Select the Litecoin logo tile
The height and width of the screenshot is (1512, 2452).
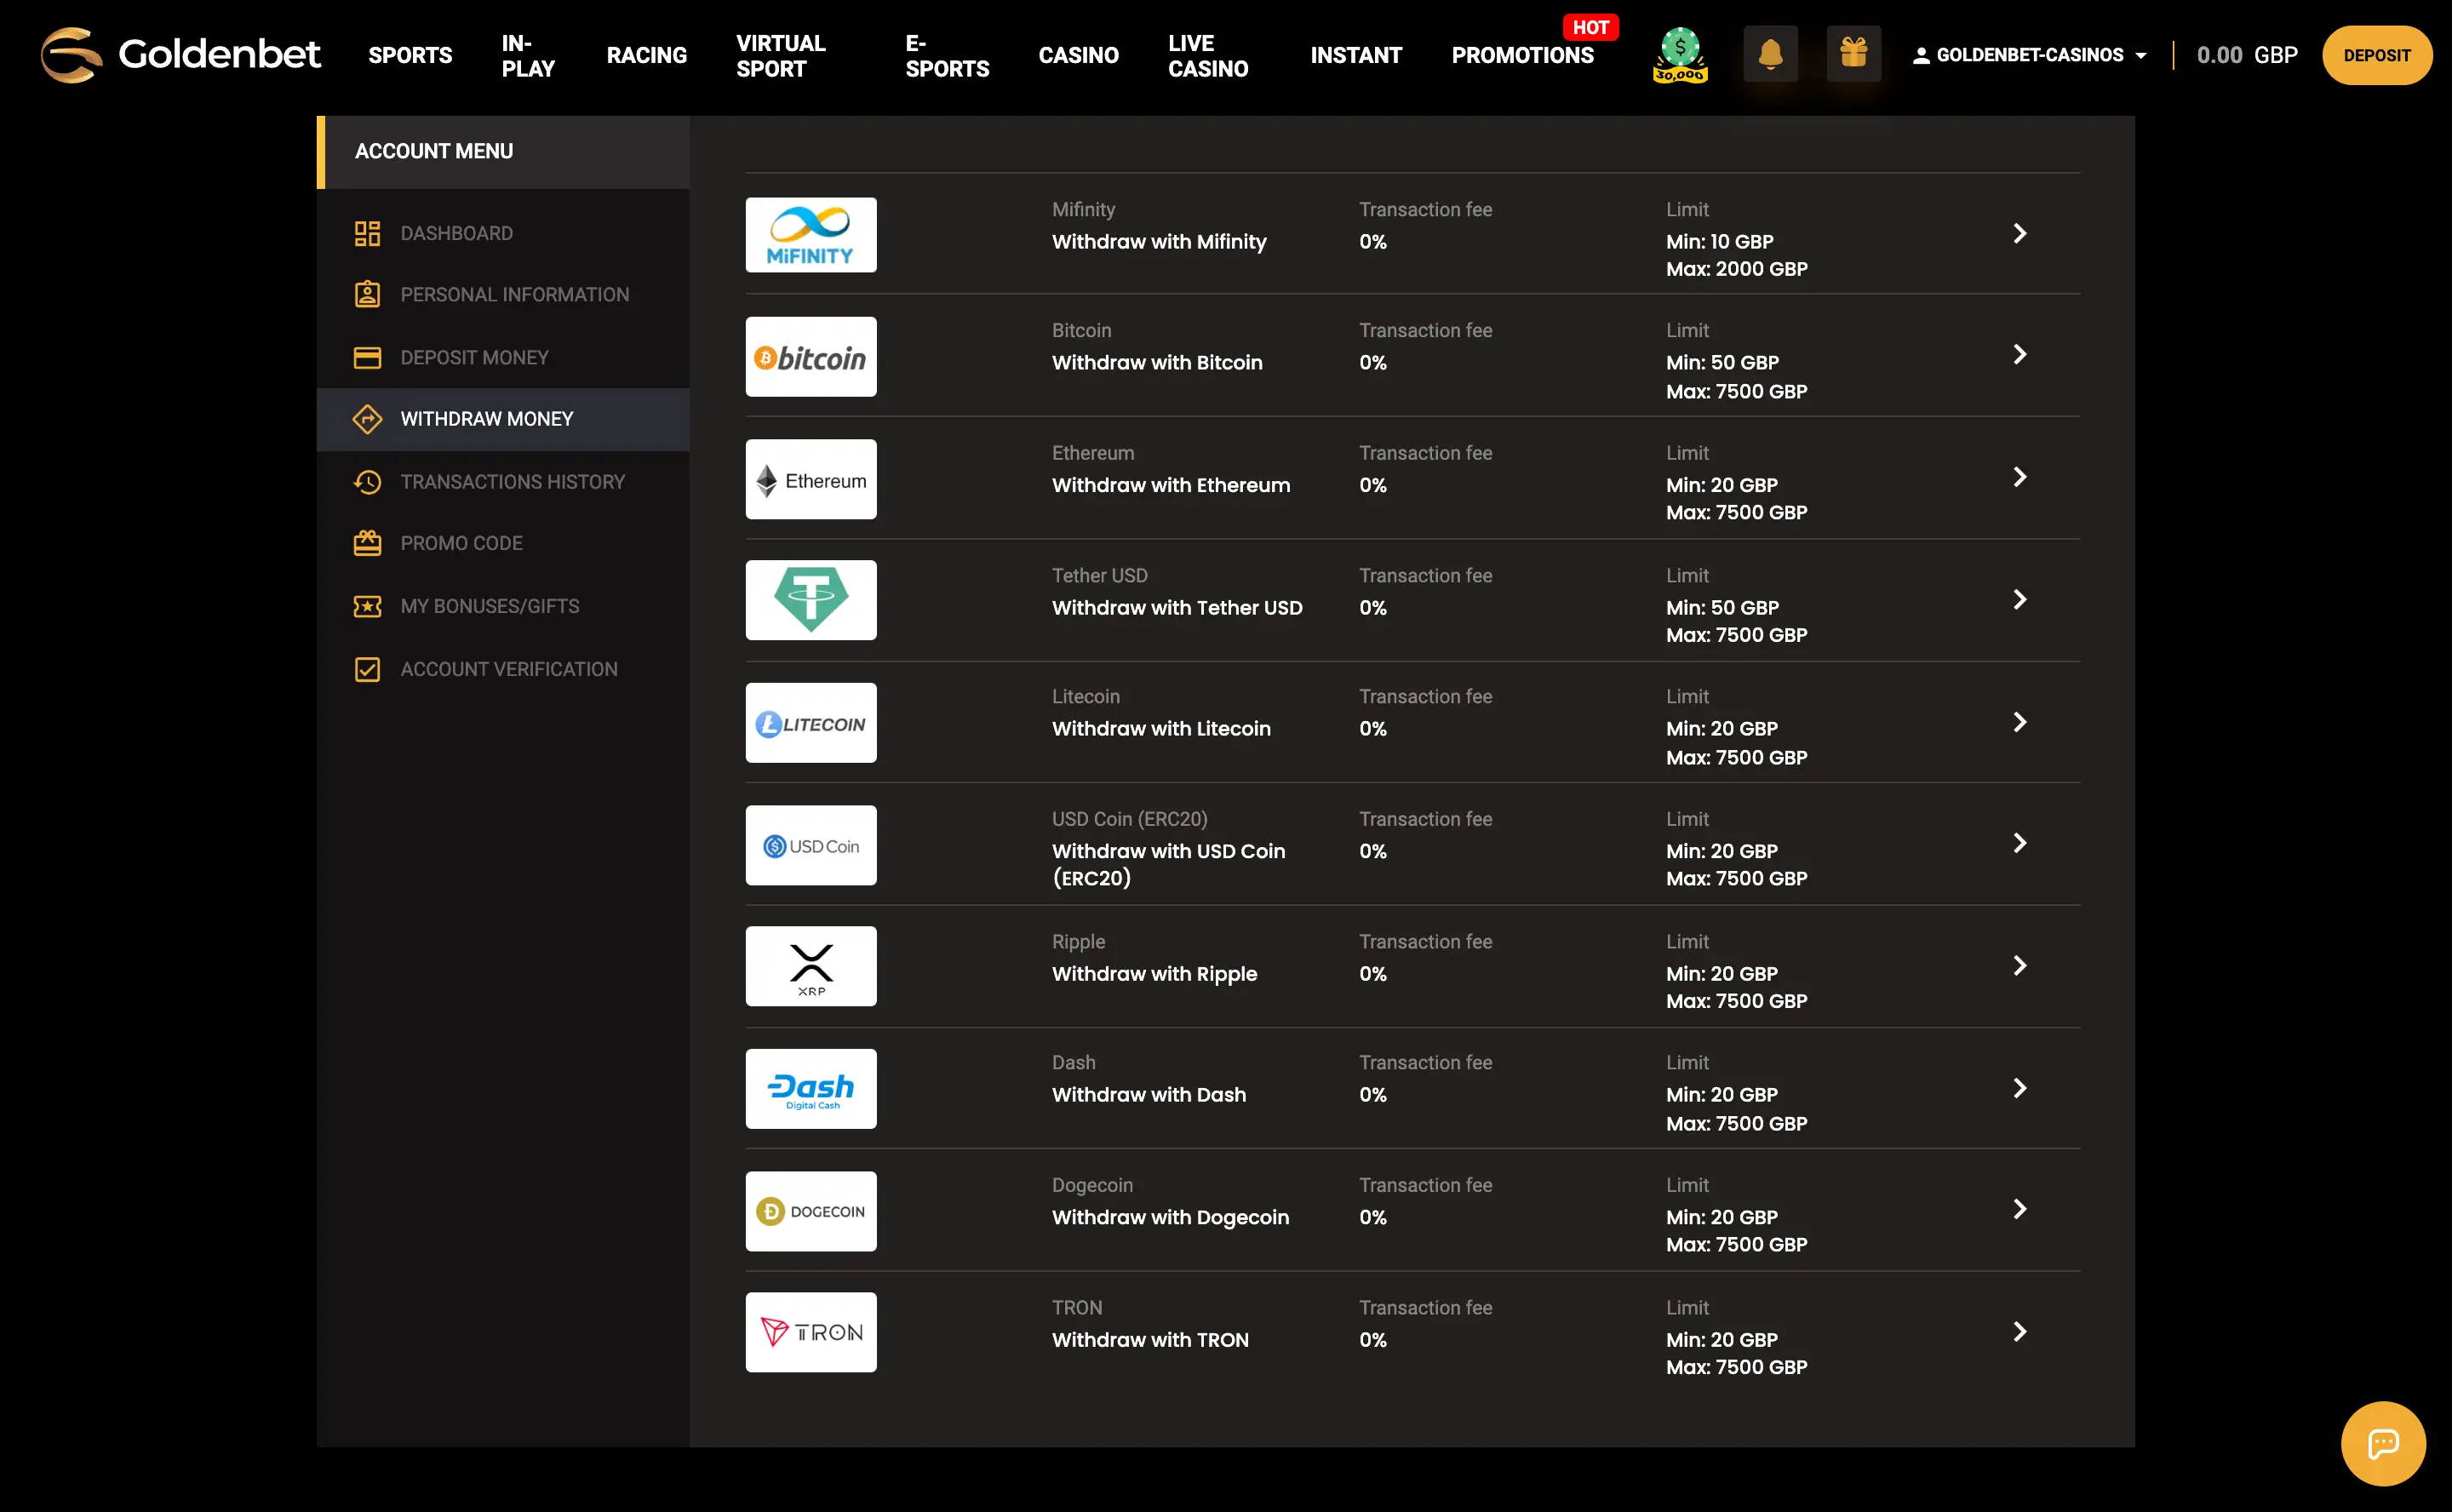click(x=811, y=723)
